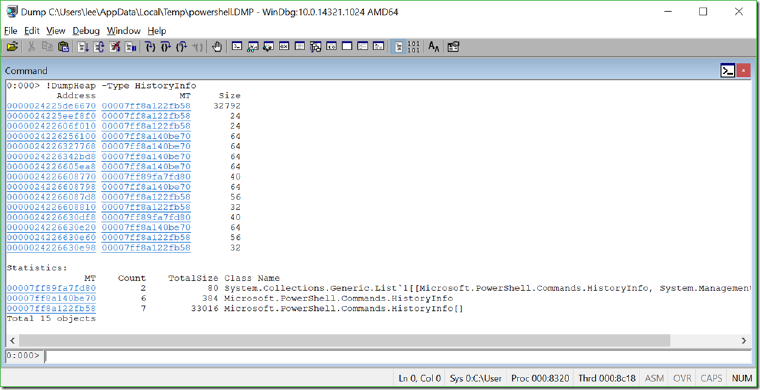
Task: Click the NUM status bar indicator
Action: point(742,378)
